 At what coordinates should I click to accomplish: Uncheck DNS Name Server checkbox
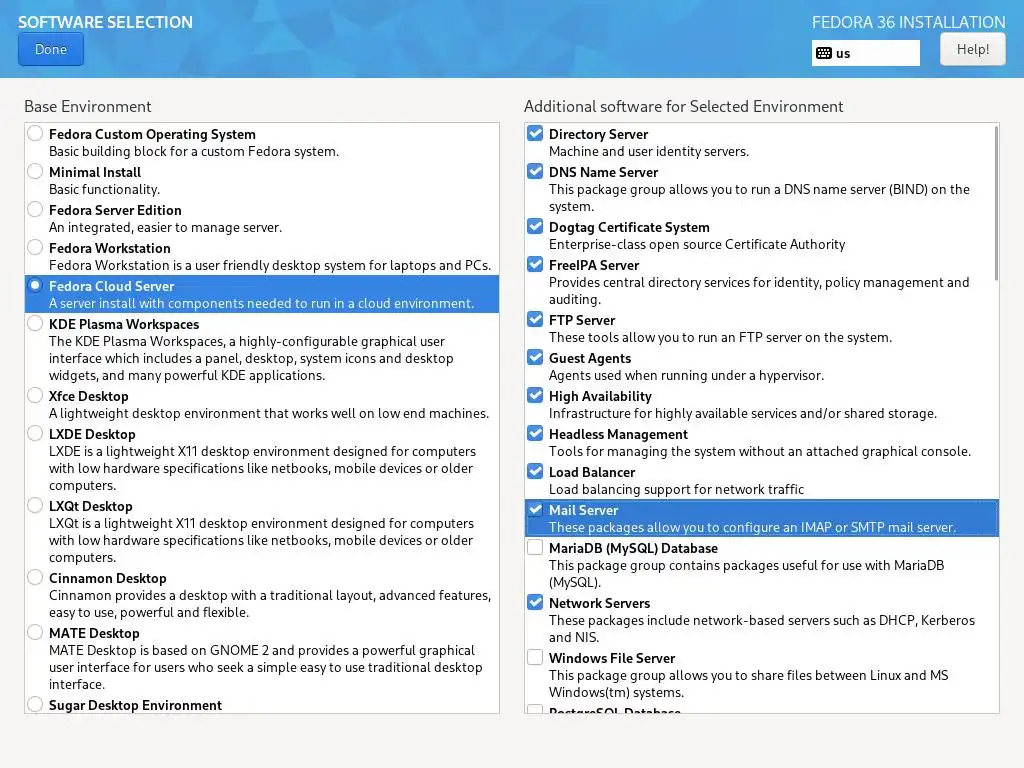535,171
